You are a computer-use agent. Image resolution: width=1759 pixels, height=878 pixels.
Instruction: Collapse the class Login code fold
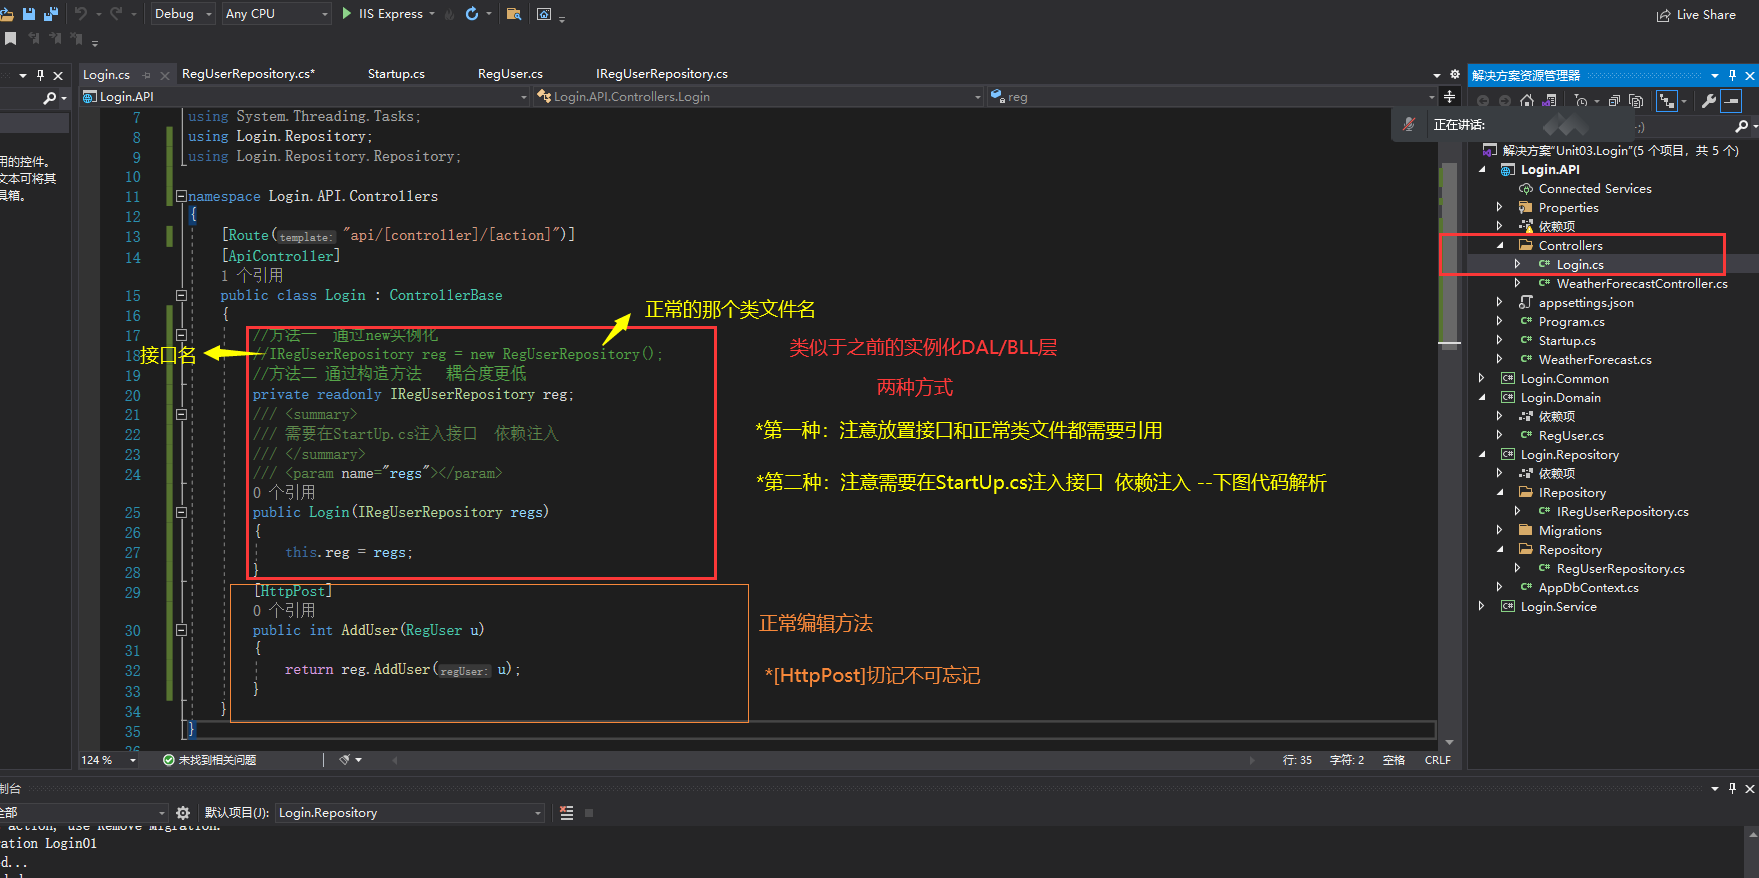pyautogui.click(x=181, y=295)
